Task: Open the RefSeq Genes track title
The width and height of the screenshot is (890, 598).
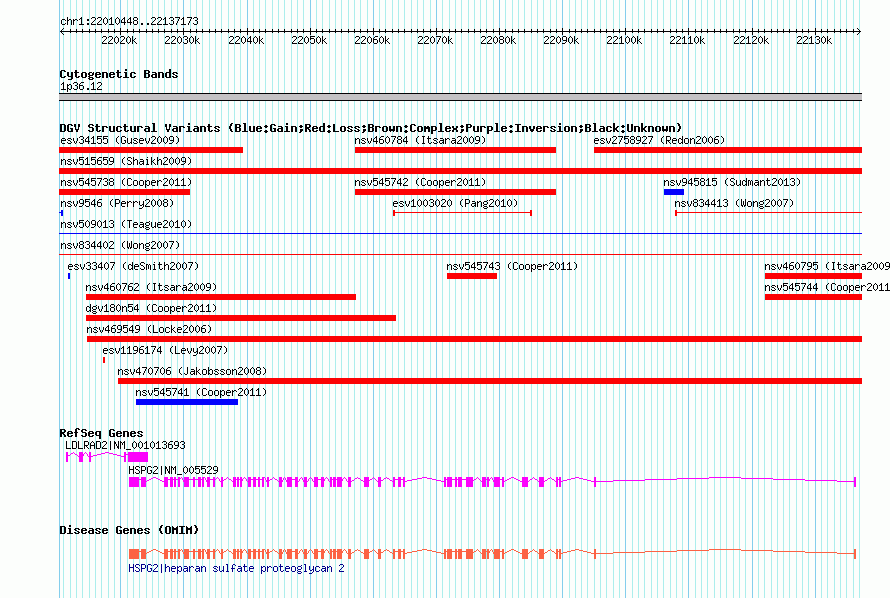Action: coord(101,433)
